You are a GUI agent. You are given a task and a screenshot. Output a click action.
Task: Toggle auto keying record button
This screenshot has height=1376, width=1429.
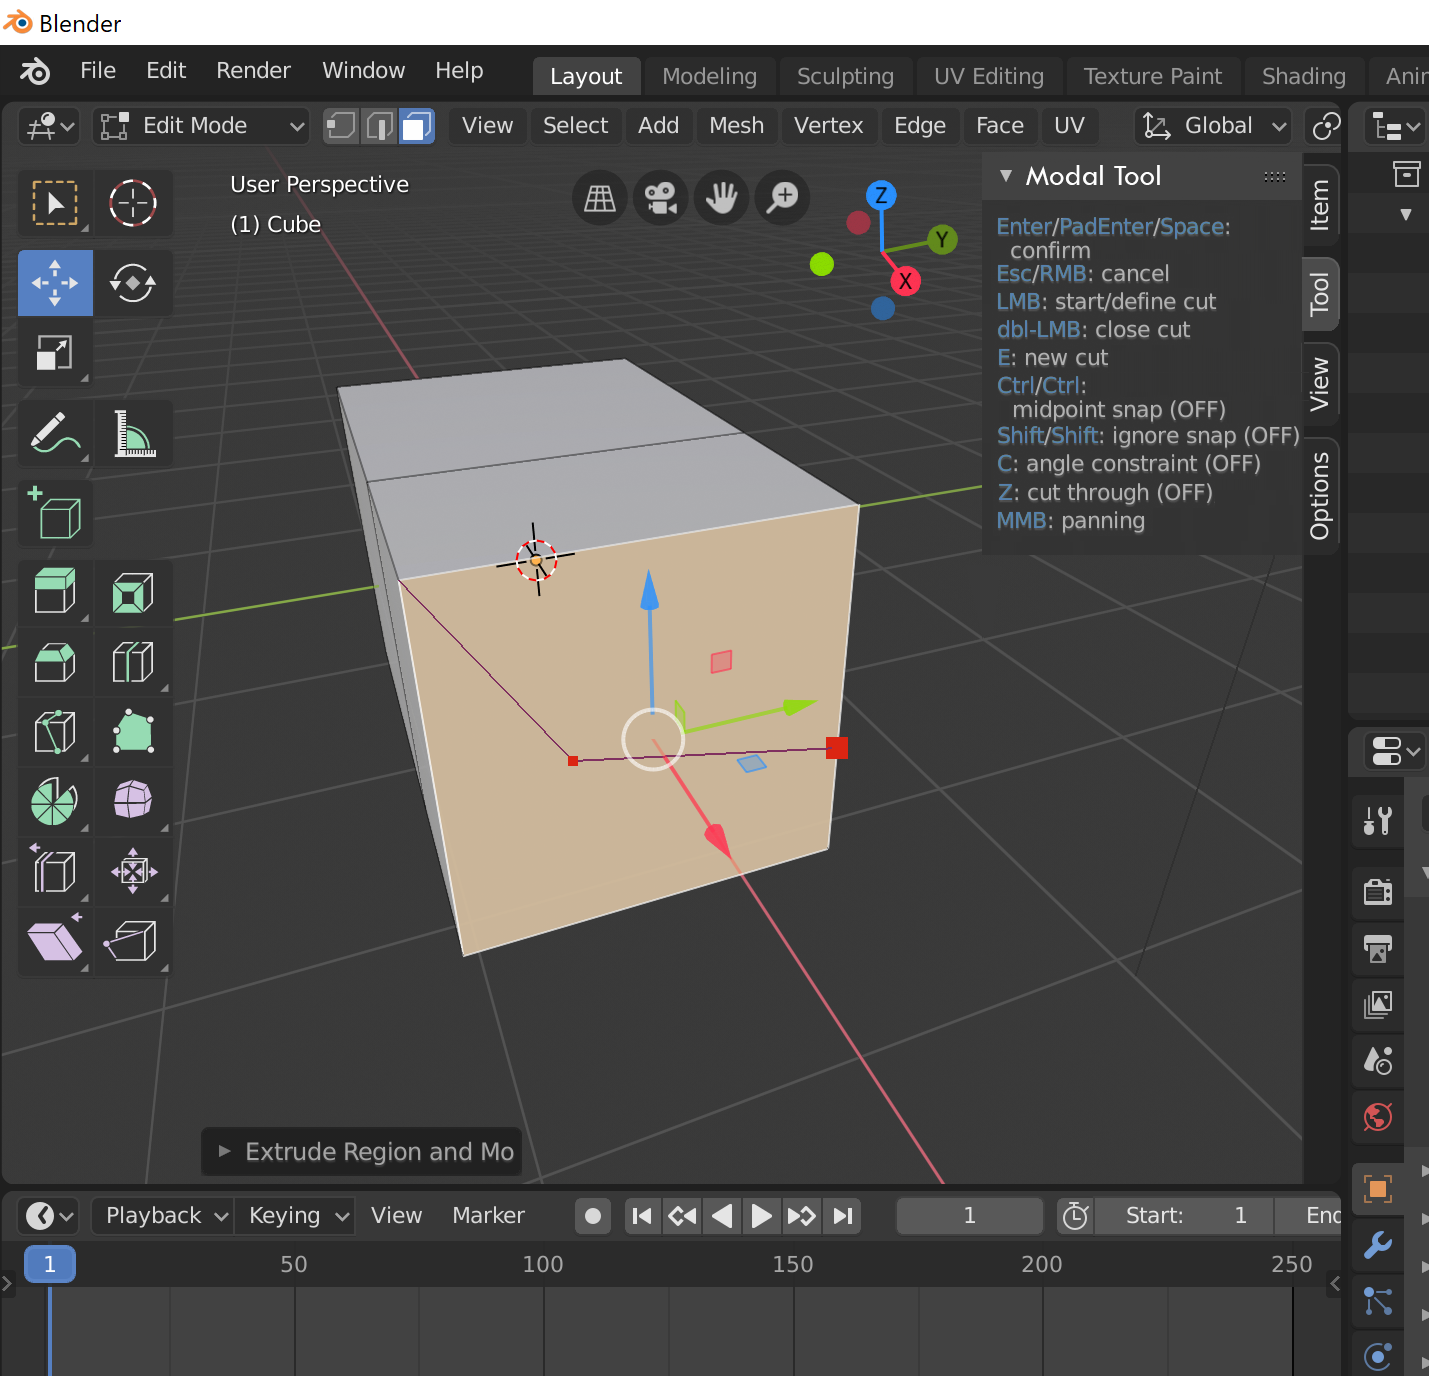coord(593,1216)
